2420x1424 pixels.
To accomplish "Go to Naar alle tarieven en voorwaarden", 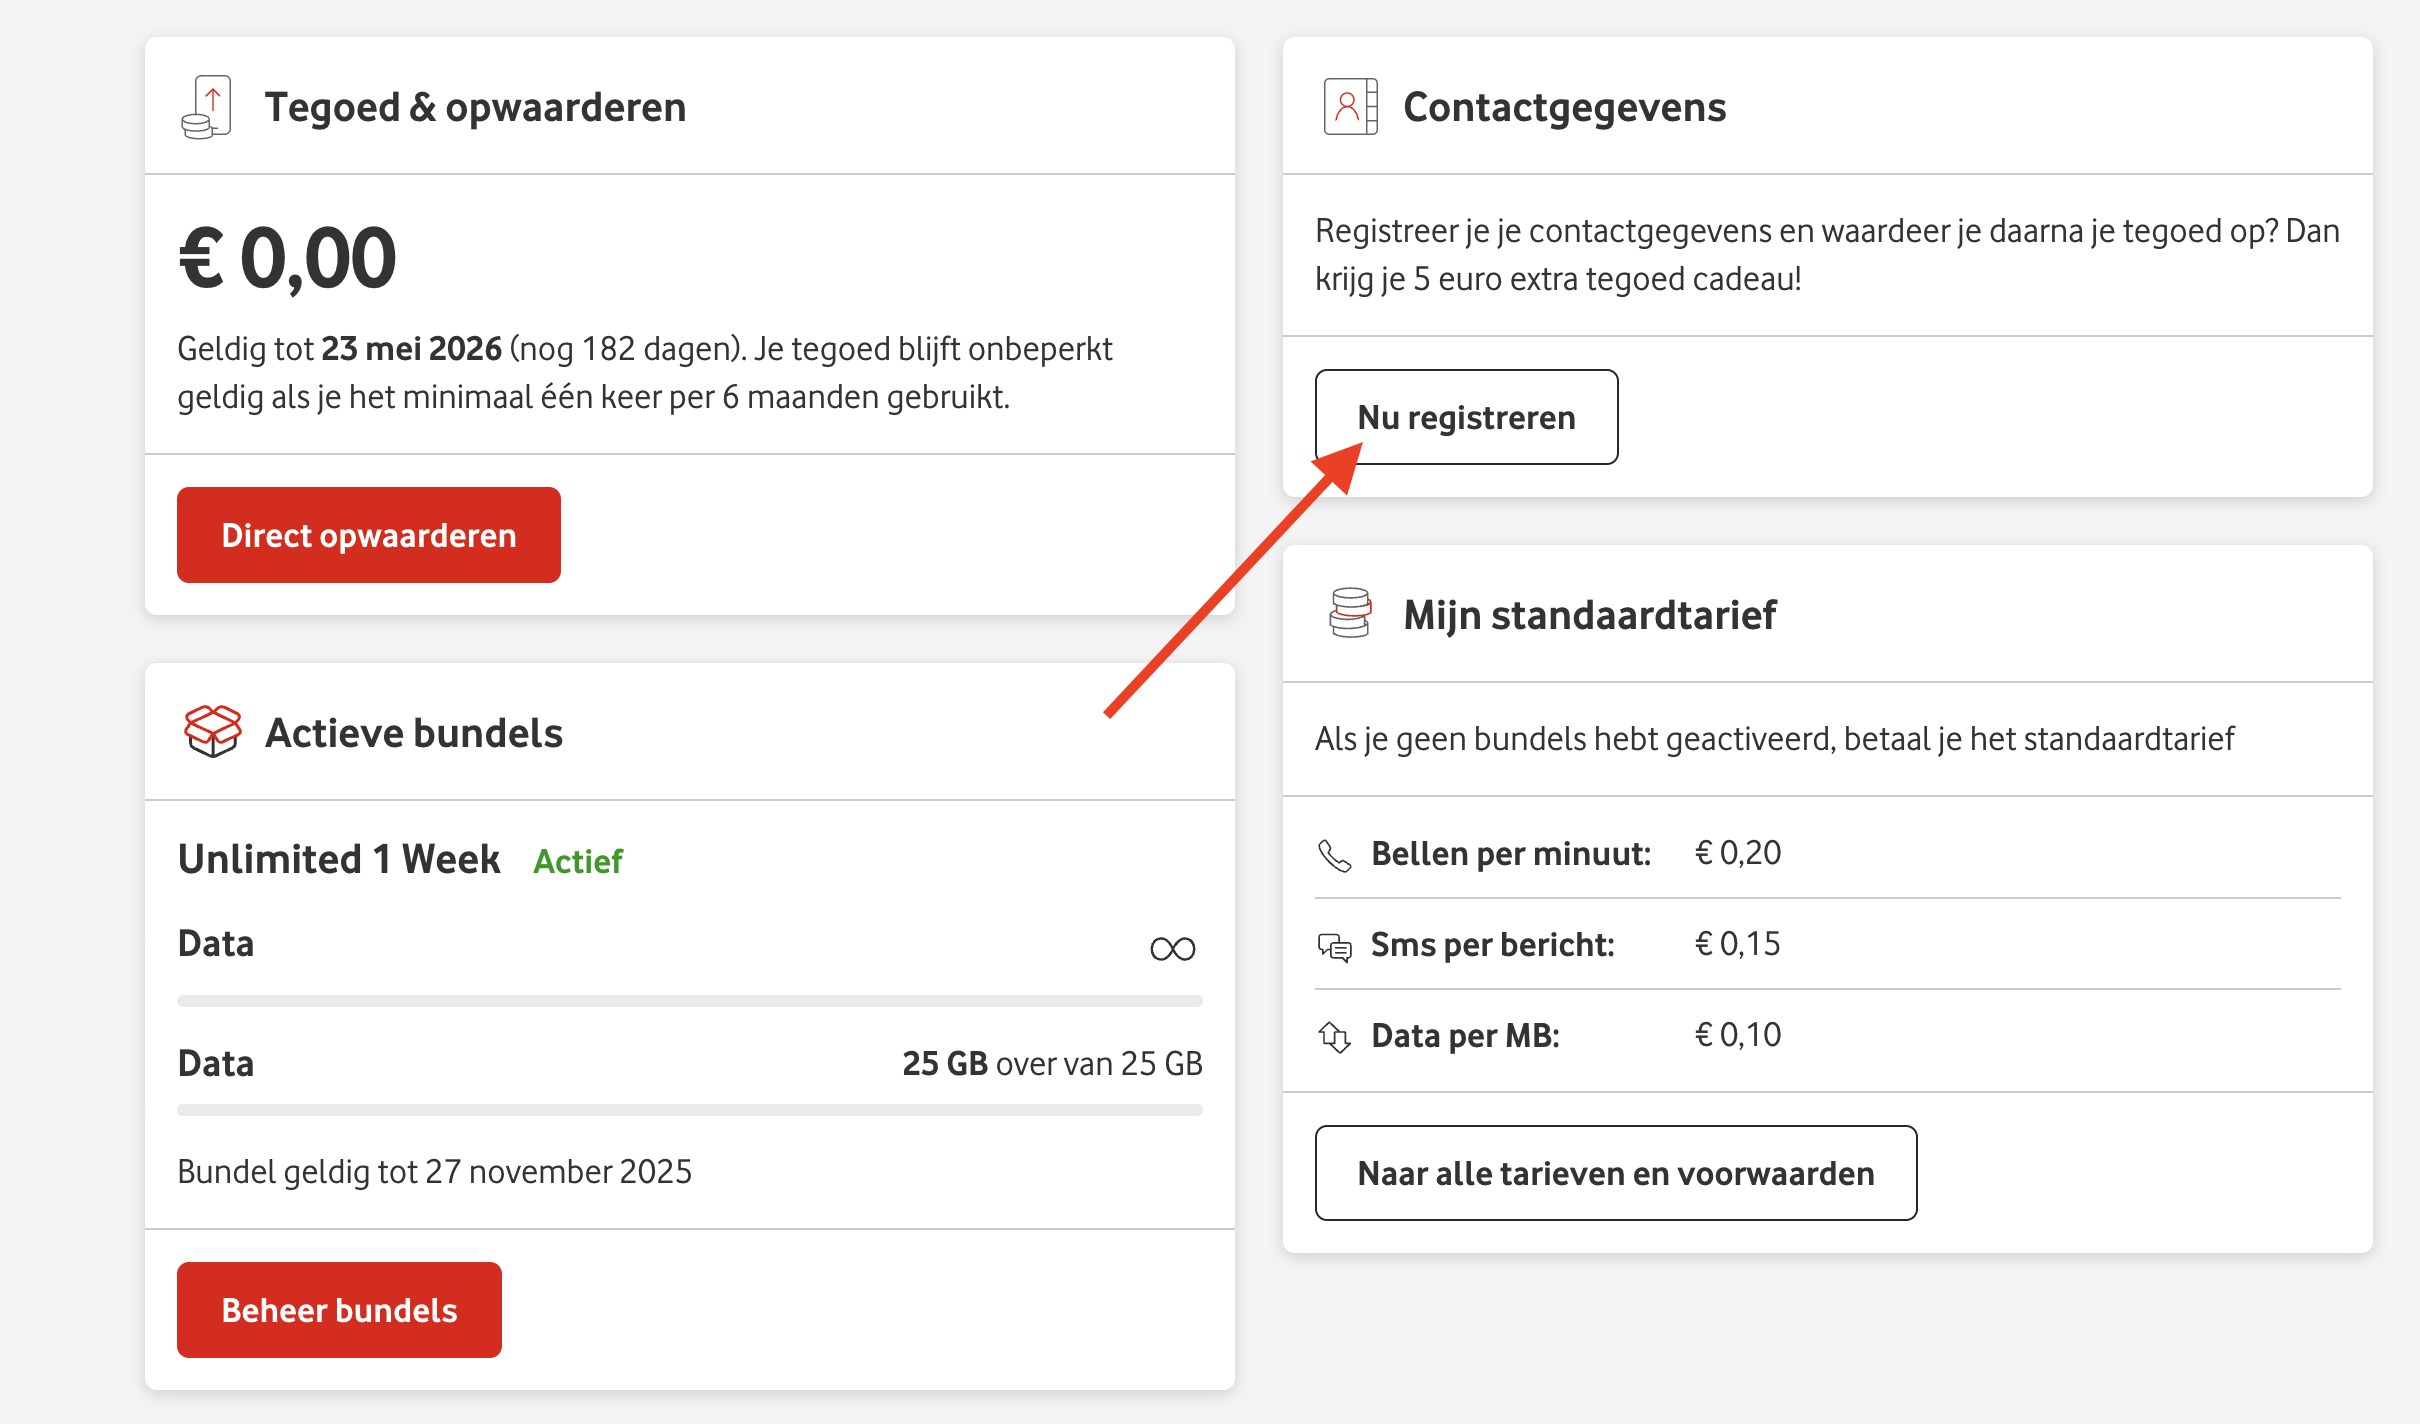I will tap(1615, 1173).
